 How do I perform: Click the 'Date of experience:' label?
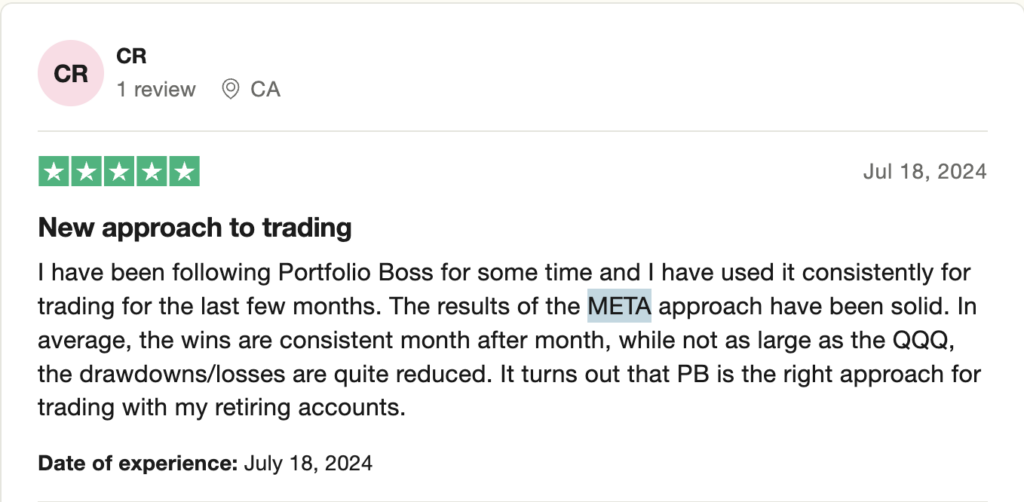coord(138,463)
